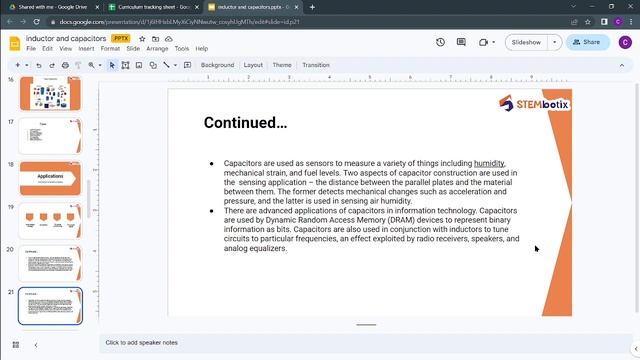Select slide 20 thumbnail

pyautogui.click(x=50, y=263)
